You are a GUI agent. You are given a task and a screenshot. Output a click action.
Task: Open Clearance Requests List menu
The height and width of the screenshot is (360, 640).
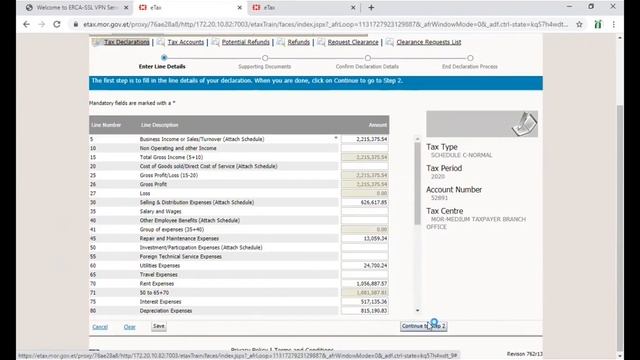point(429,42)
